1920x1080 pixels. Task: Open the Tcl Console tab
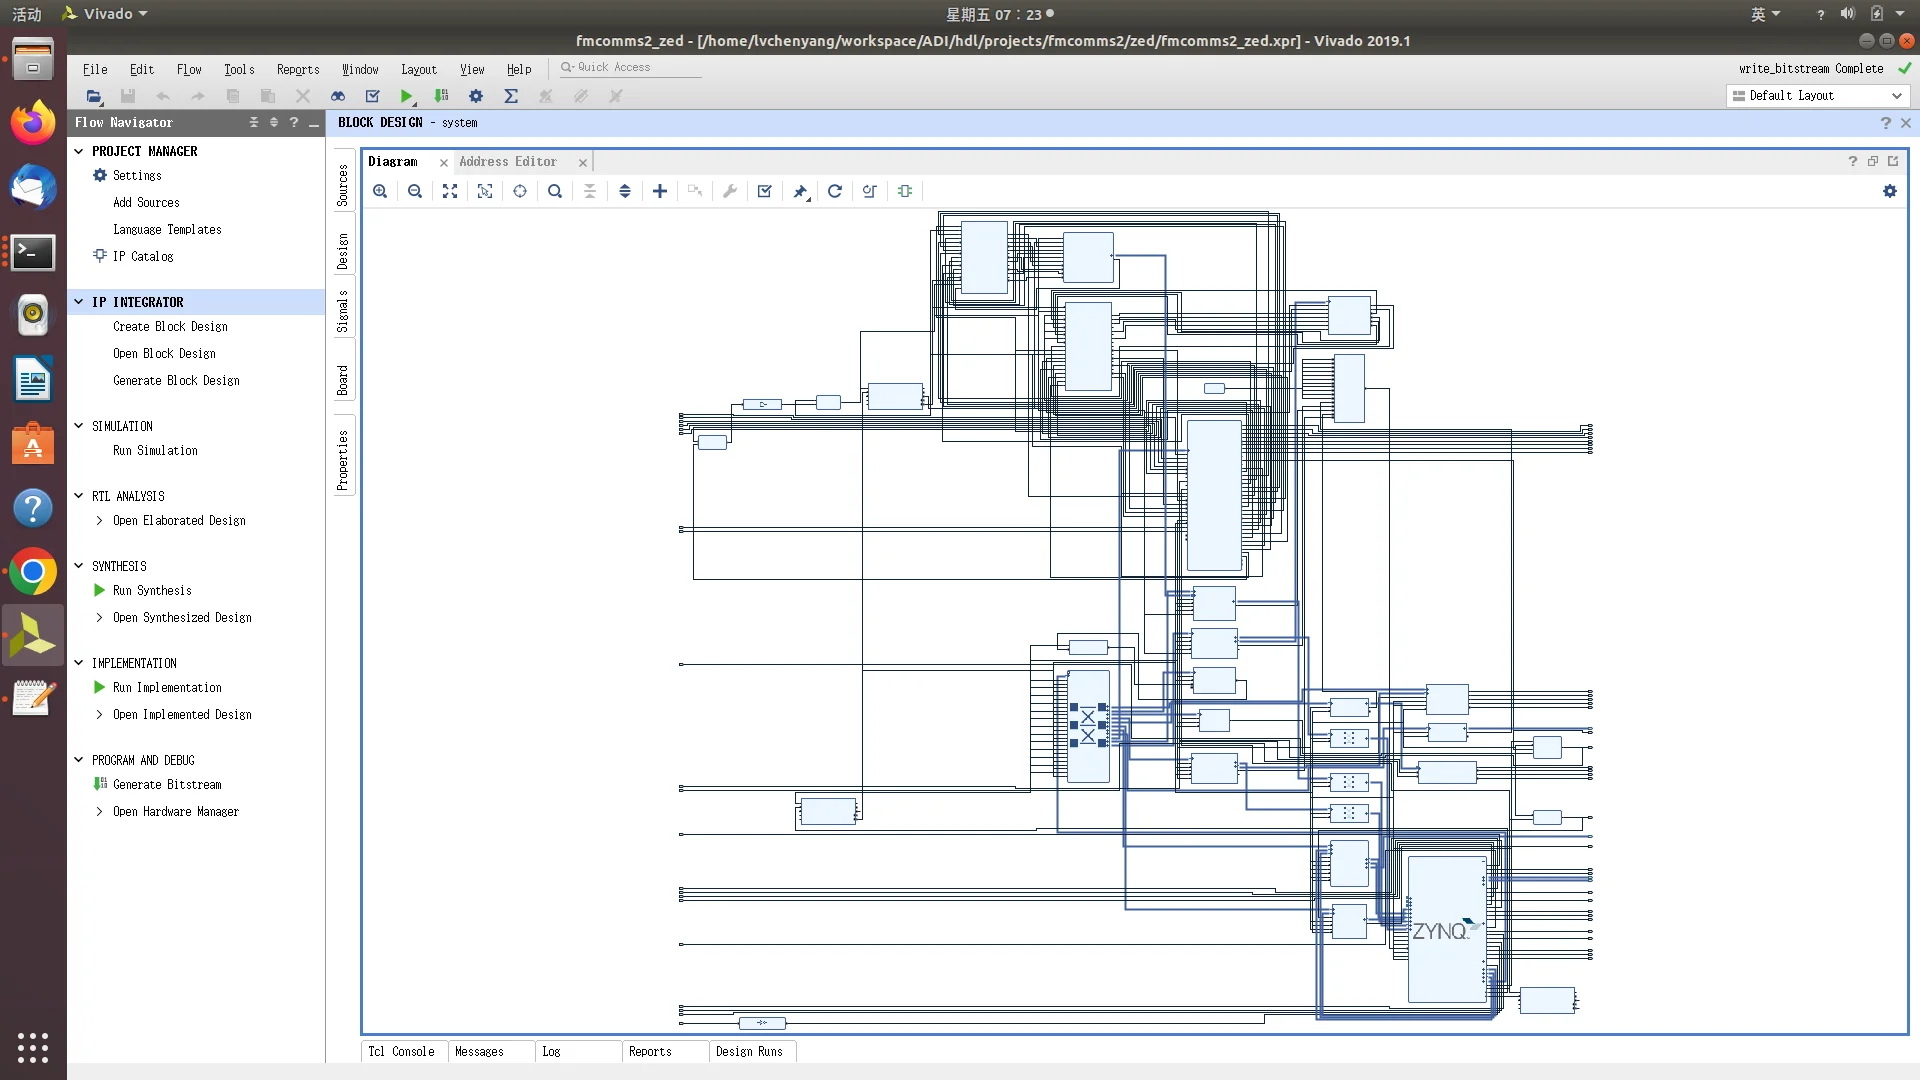pos(401,1052)
